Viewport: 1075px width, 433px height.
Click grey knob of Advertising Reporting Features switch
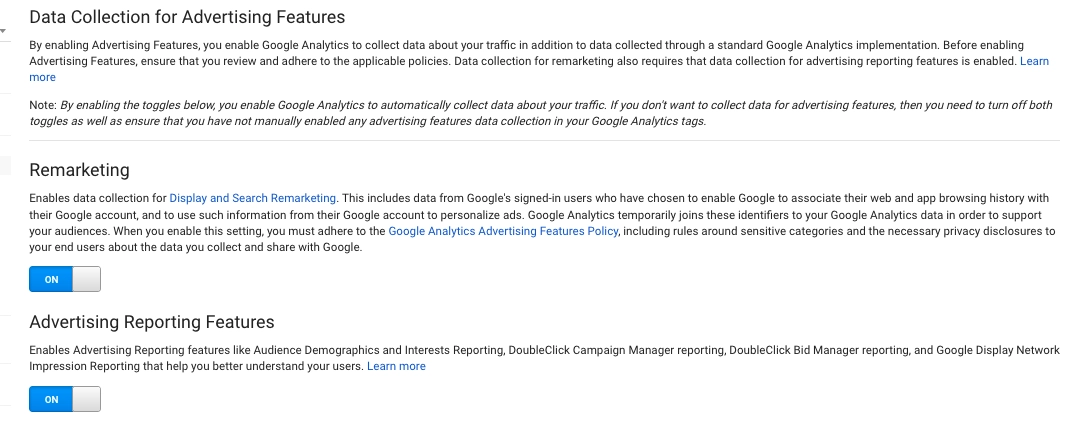tap(87, 400)
